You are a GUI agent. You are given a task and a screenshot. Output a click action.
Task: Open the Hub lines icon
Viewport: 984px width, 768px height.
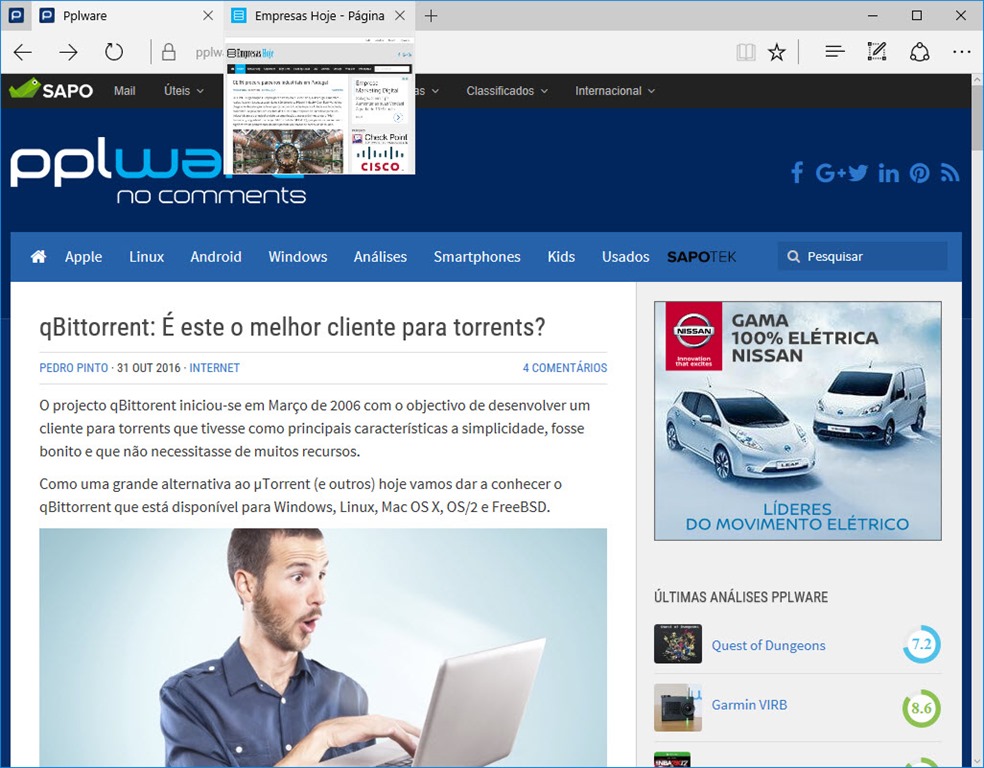click(x=835, y=52)
